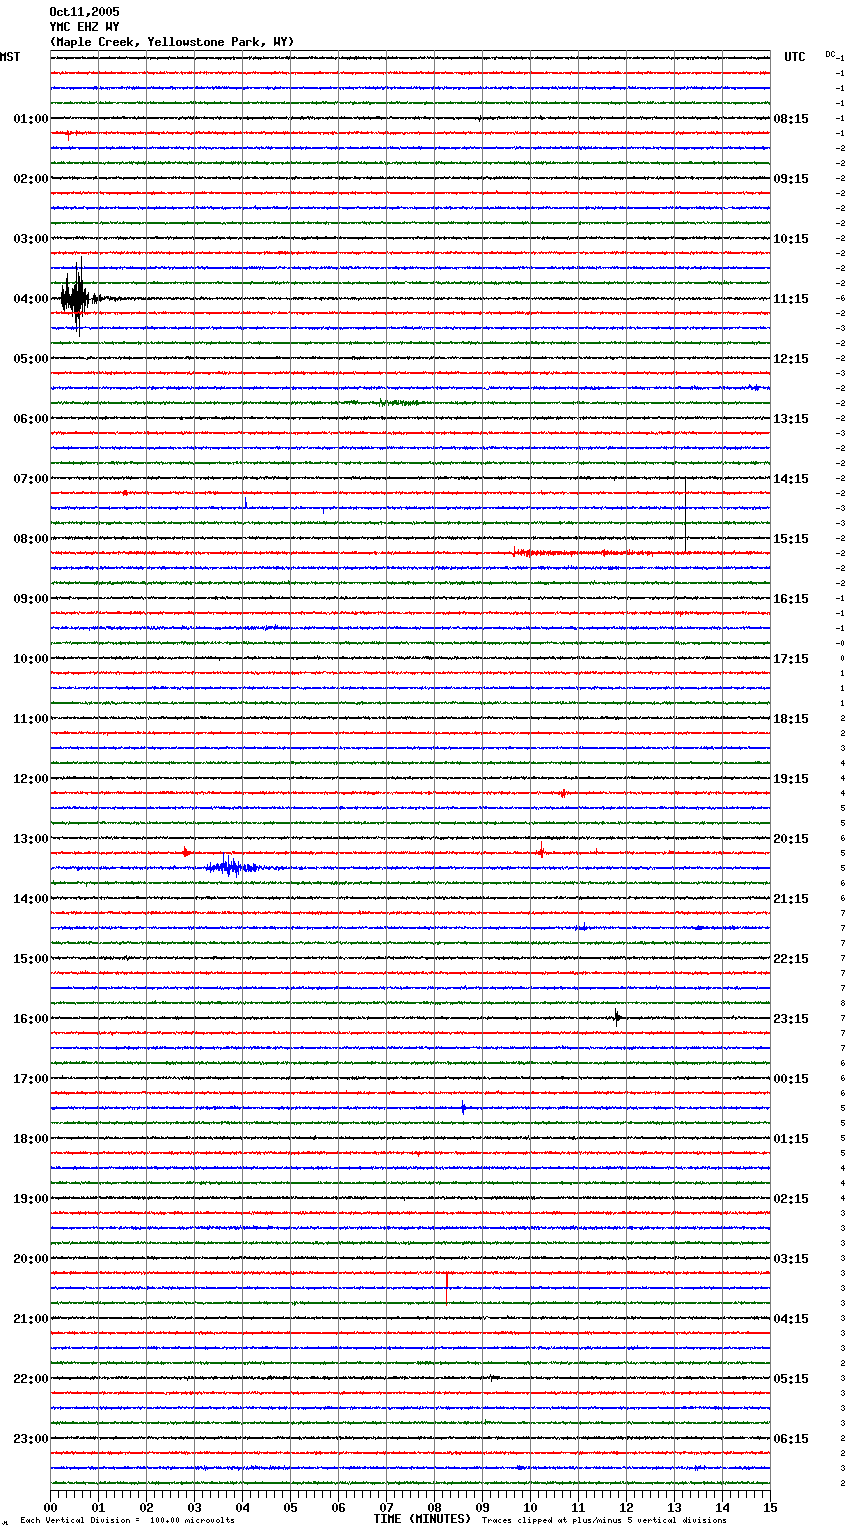Viewport: 850px width, 1534px height.
Task: Click the 21:15 UTC time label
Action: 791,899
